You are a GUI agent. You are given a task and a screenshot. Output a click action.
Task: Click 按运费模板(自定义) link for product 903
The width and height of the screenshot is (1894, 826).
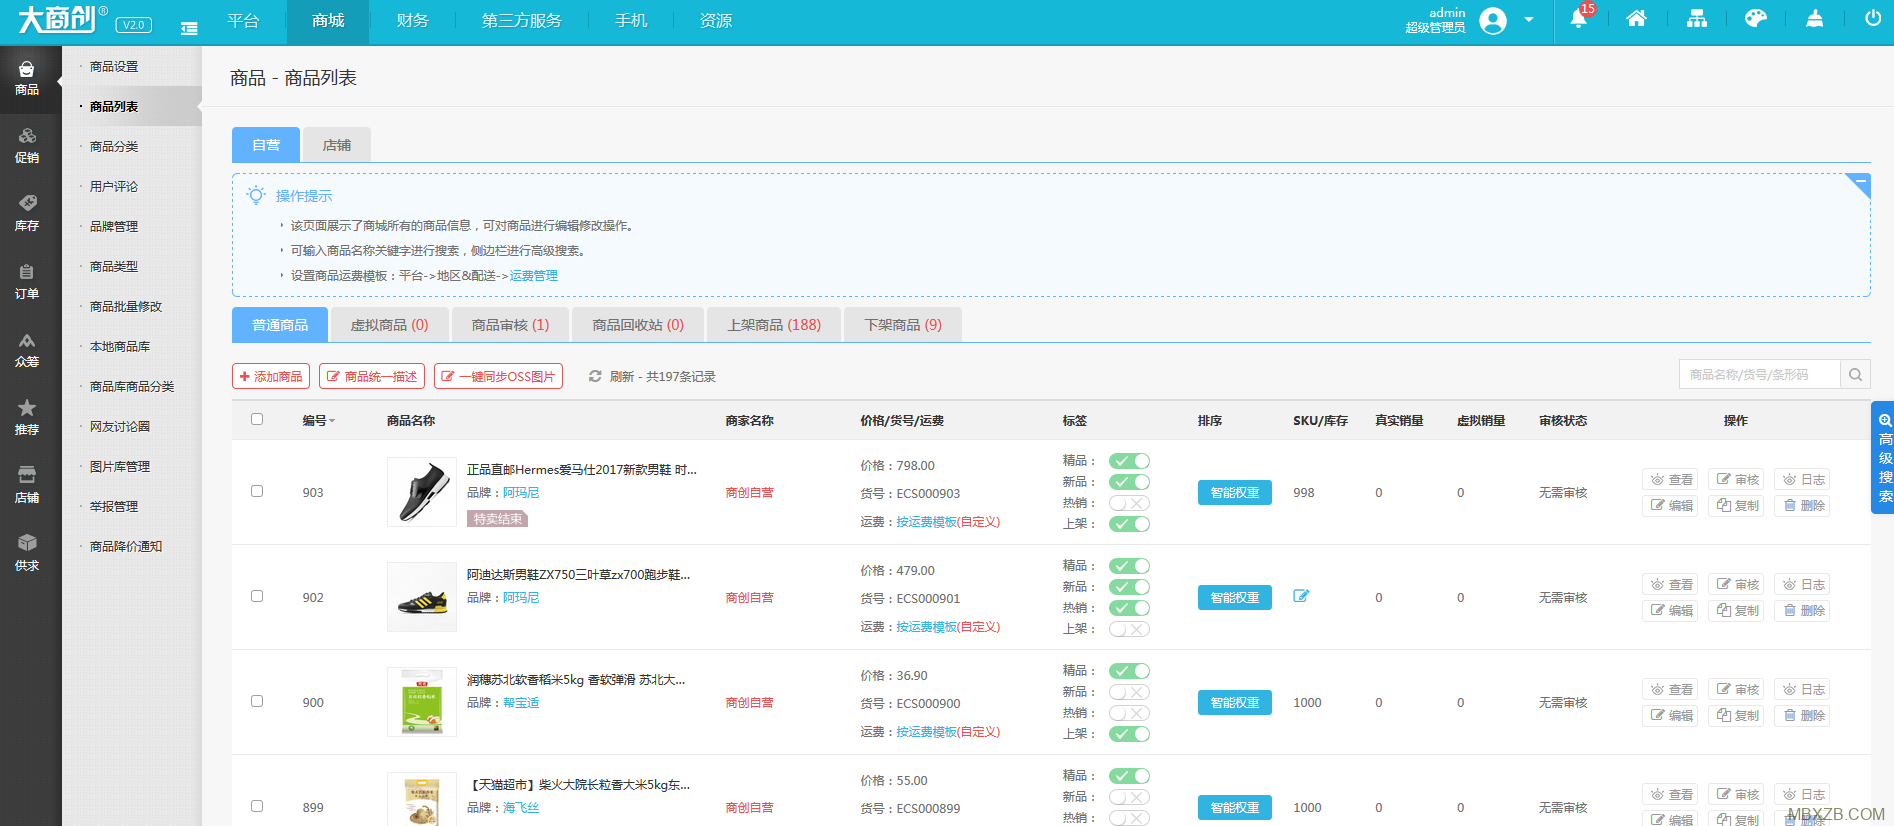(x=948, y=522)
